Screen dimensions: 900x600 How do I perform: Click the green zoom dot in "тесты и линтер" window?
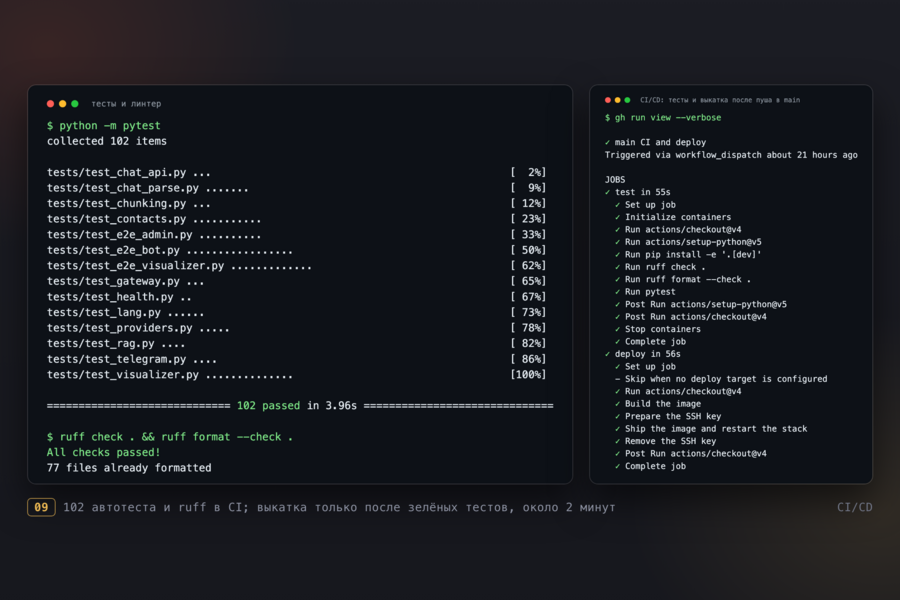[x=75, y=104]
